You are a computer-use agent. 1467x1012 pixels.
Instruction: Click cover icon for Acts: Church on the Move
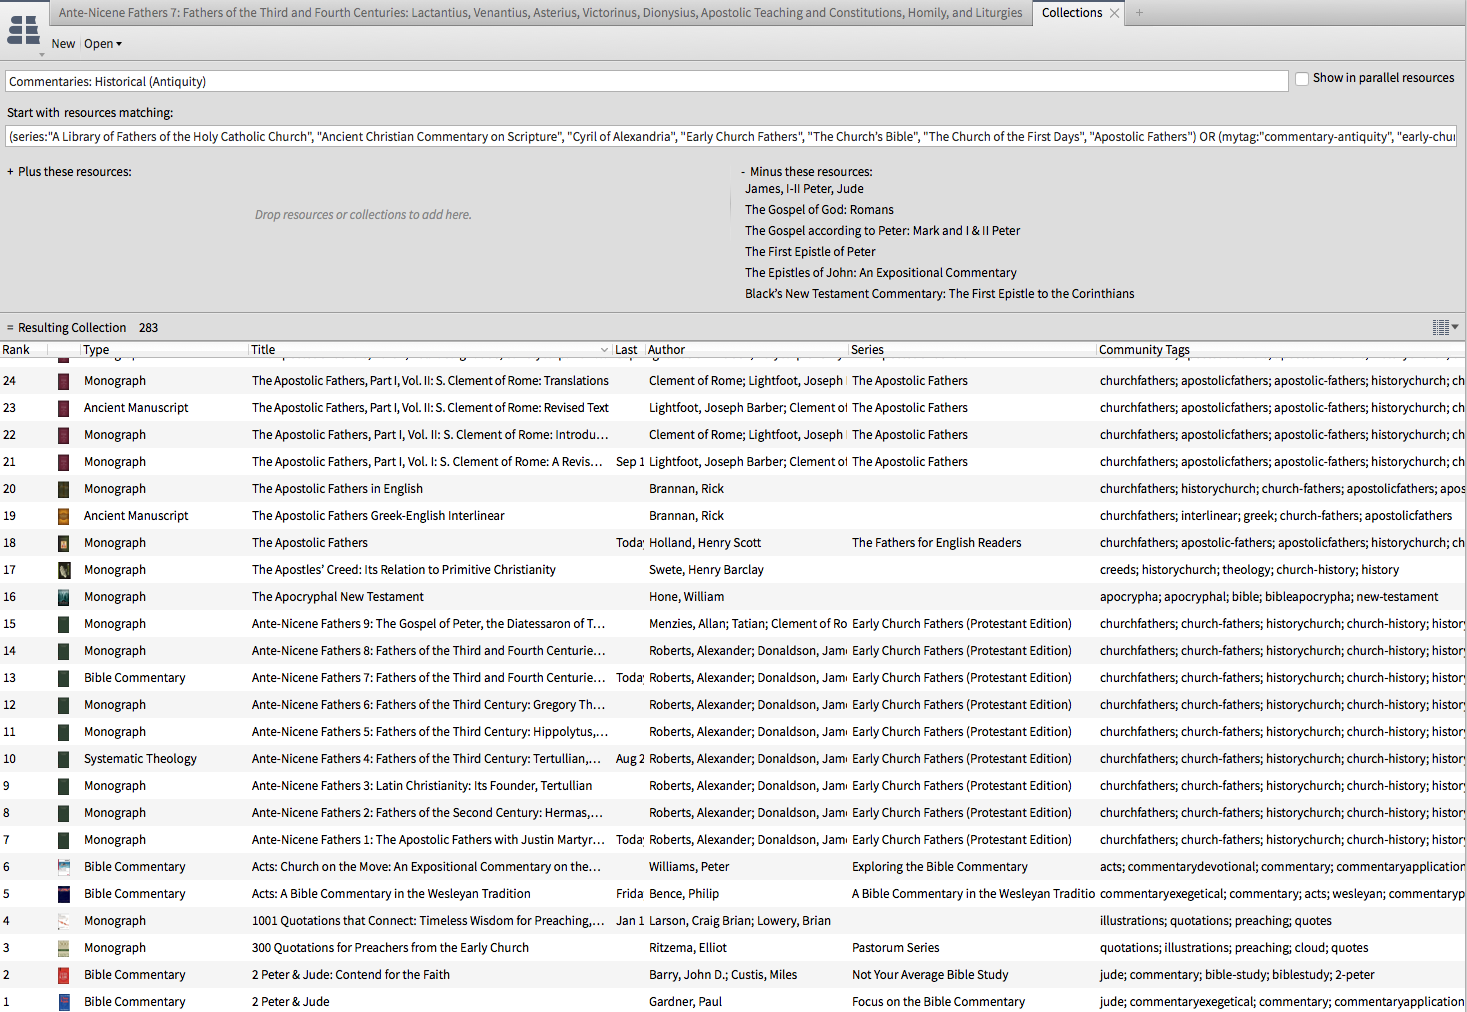[64, 867]
